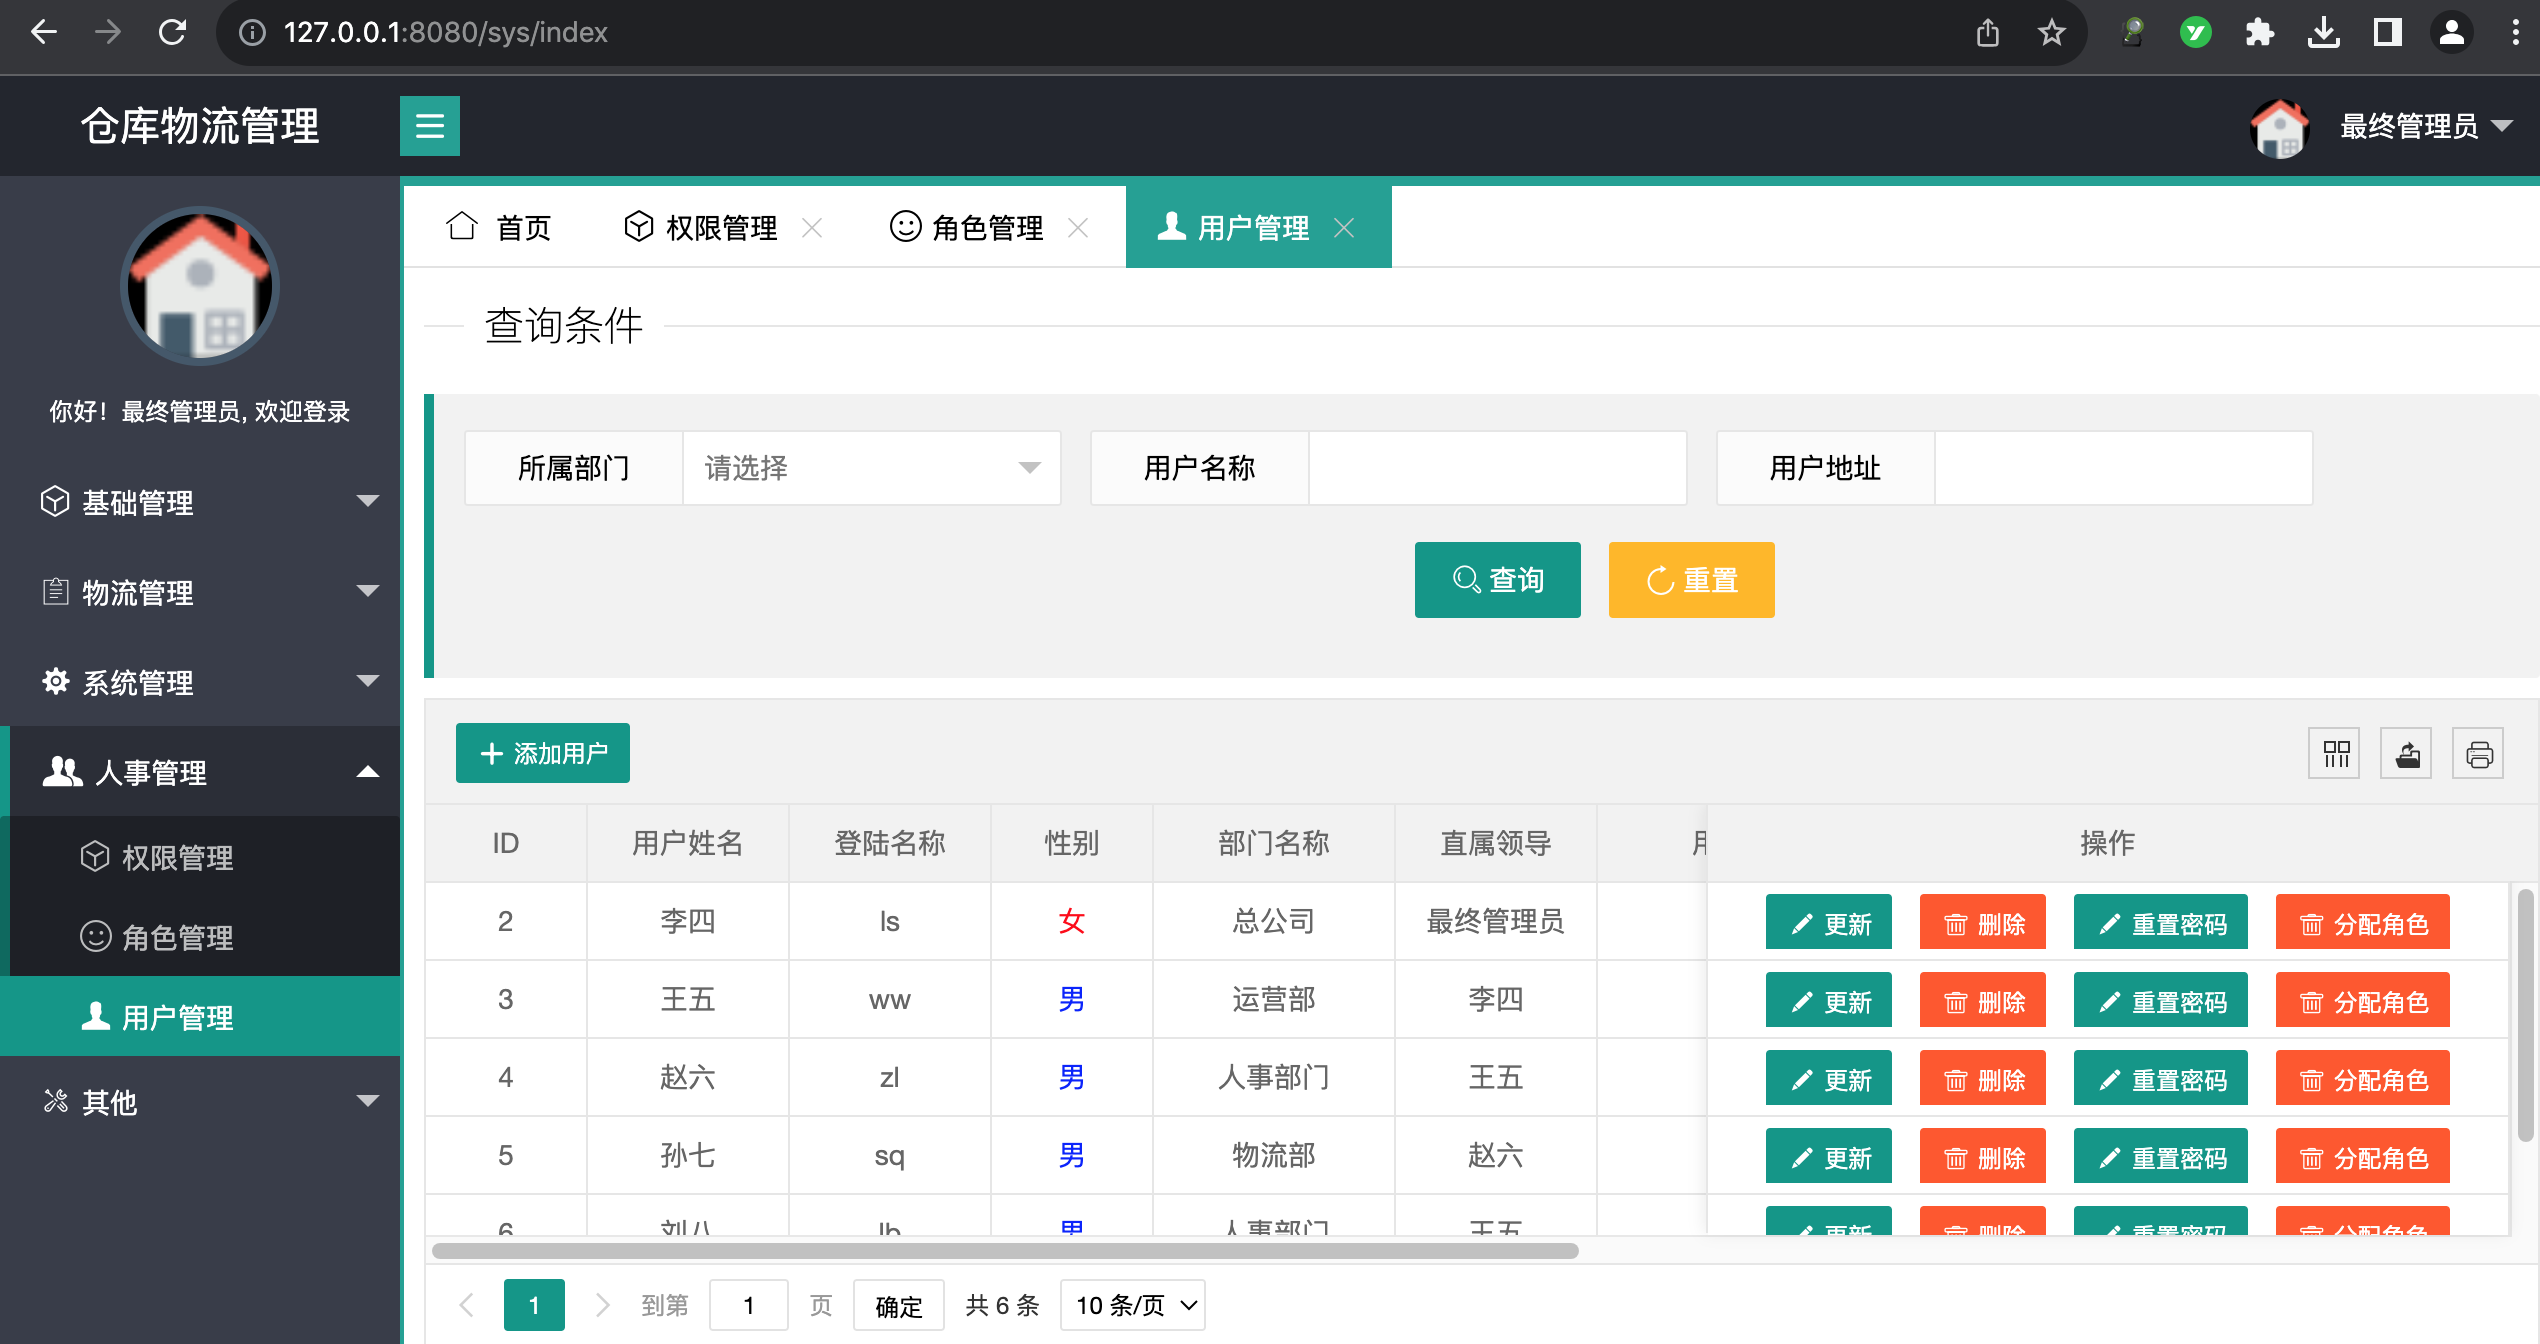The image size is (2540, 1344).
Task: Click the table horizontal scrollbar
Action: [x=1005, y=1251]
